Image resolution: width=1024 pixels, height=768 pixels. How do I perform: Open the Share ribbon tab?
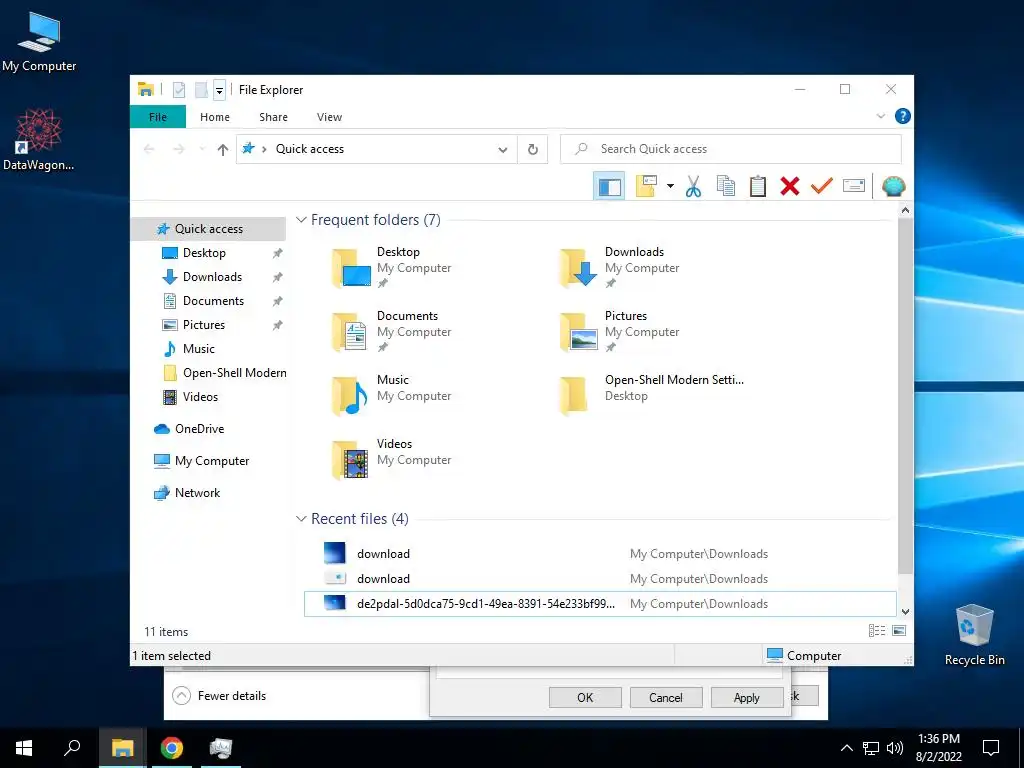pyautogui.click(x=273, y=117)
